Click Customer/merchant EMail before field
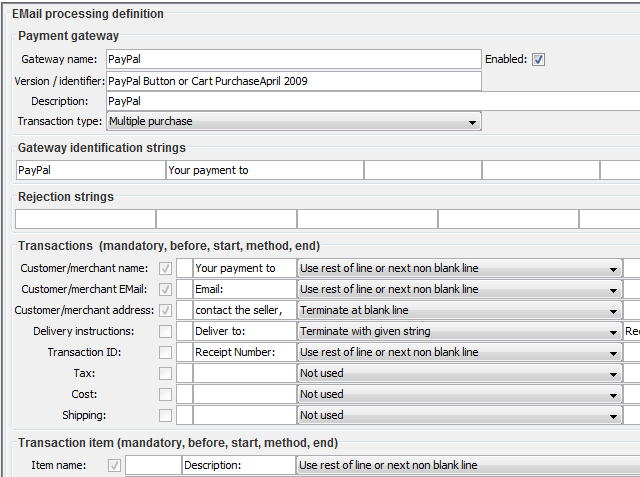This screenshot has width=640, height=477. [x=184, y=289]
